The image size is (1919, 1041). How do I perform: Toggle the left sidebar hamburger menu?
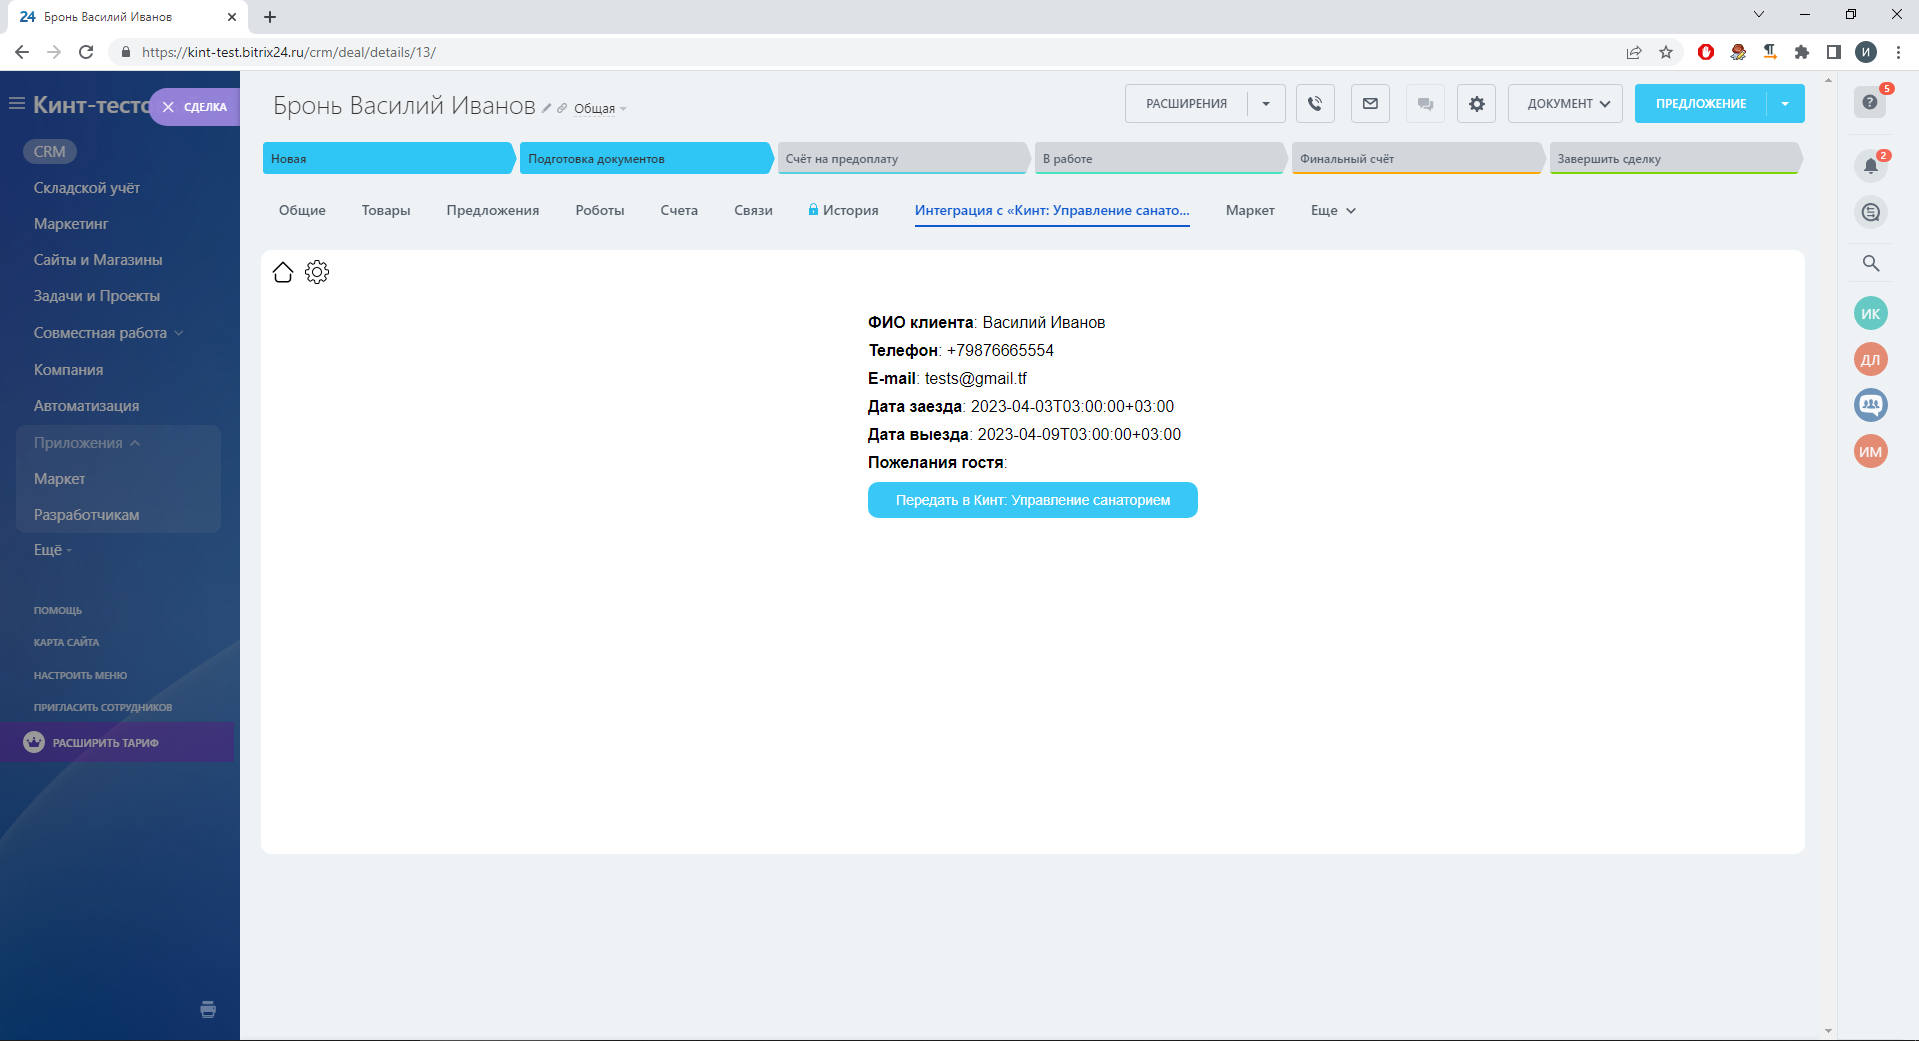tap(16, 104)
